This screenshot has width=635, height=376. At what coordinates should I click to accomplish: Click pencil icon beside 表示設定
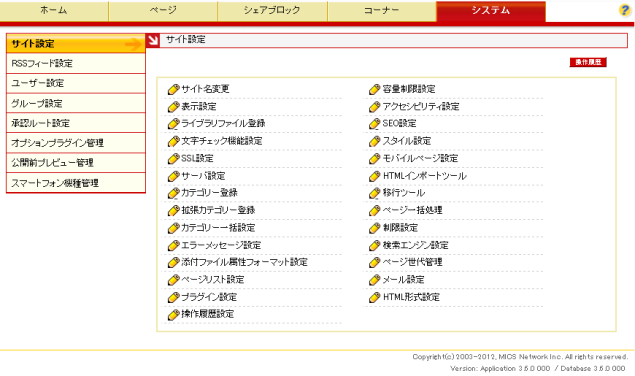(x=173, y=107)
